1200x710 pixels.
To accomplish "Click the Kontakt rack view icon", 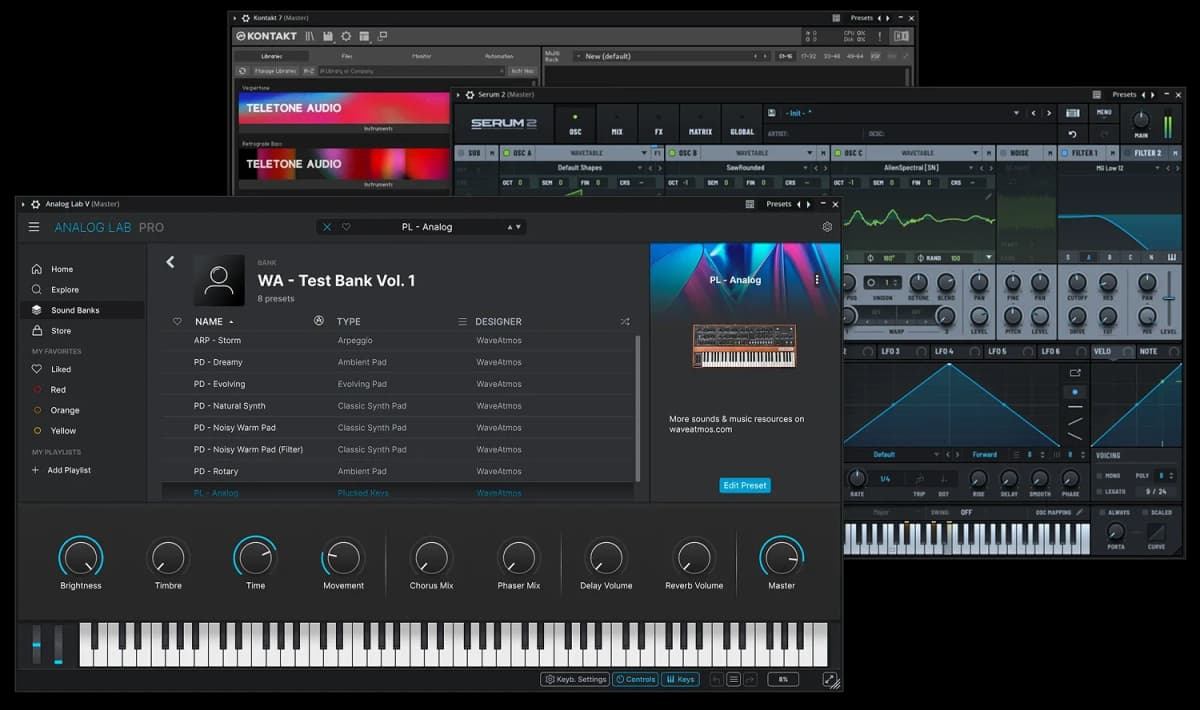I will (x=364, y=36).
